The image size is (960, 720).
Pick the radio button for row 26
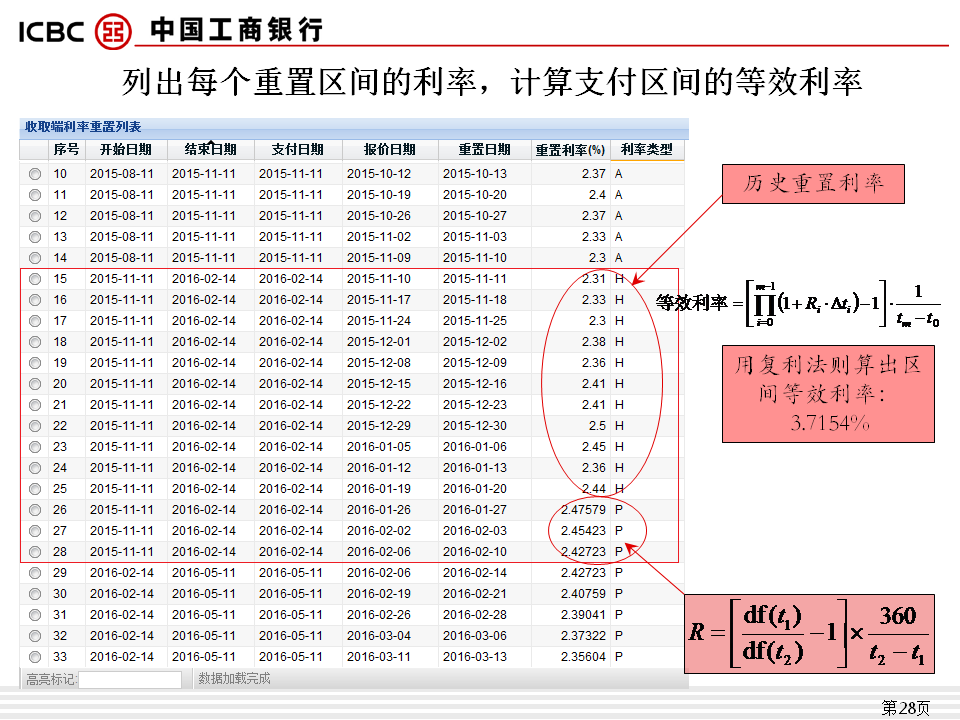(x=35, y=510)
